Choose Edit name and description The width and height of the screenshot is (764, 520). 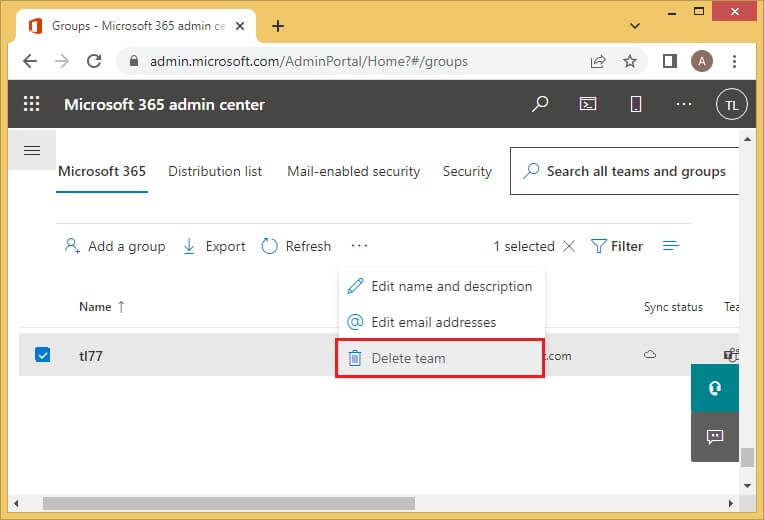(441, 286)
